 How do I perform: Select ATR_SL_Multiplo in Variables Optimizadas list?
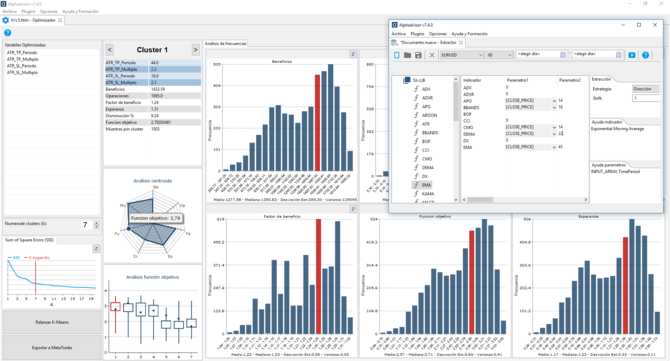point(22,73)
